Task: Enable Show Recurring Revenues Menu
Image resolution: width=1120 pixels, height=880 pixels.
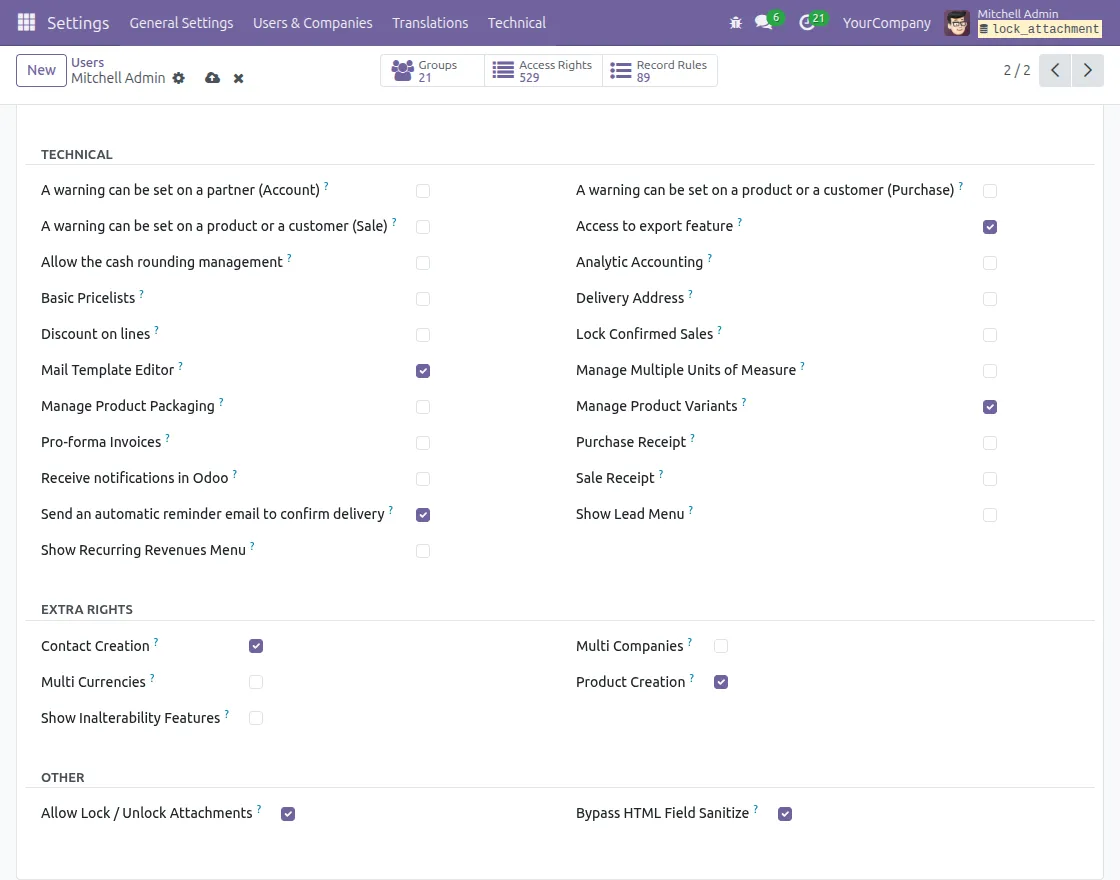Action: point(423,551)
